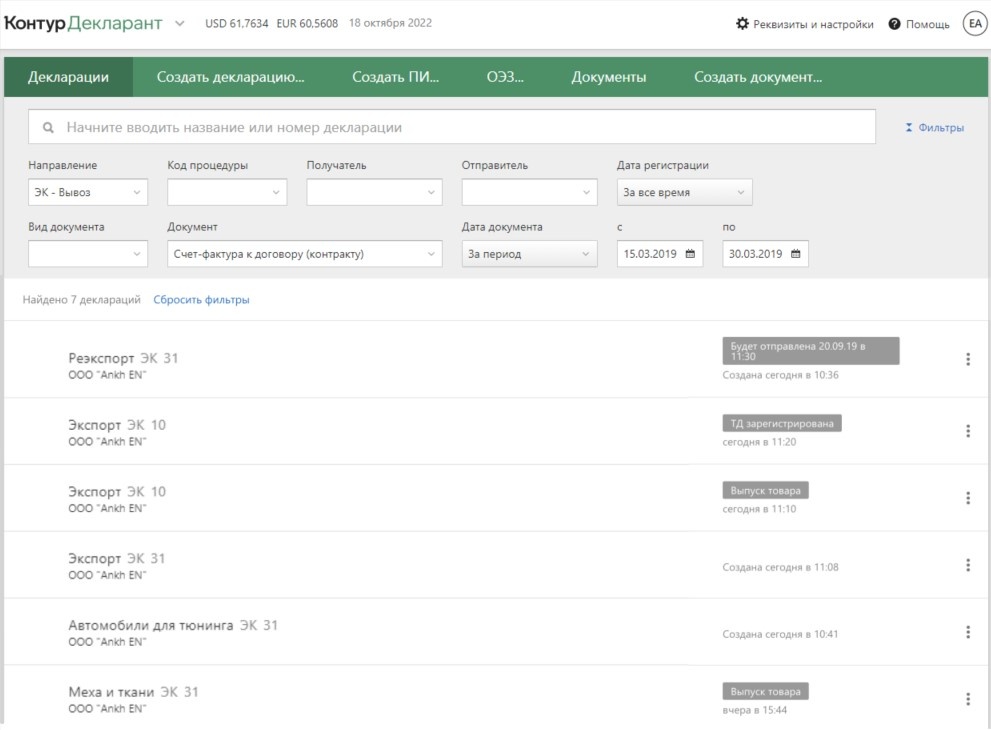The width and height of the screenshot is (991, 730).
Task: Open Экспорт ЭК 10 declaration released at 11:10
Action: pyautogui.click(x=117, y=492)
